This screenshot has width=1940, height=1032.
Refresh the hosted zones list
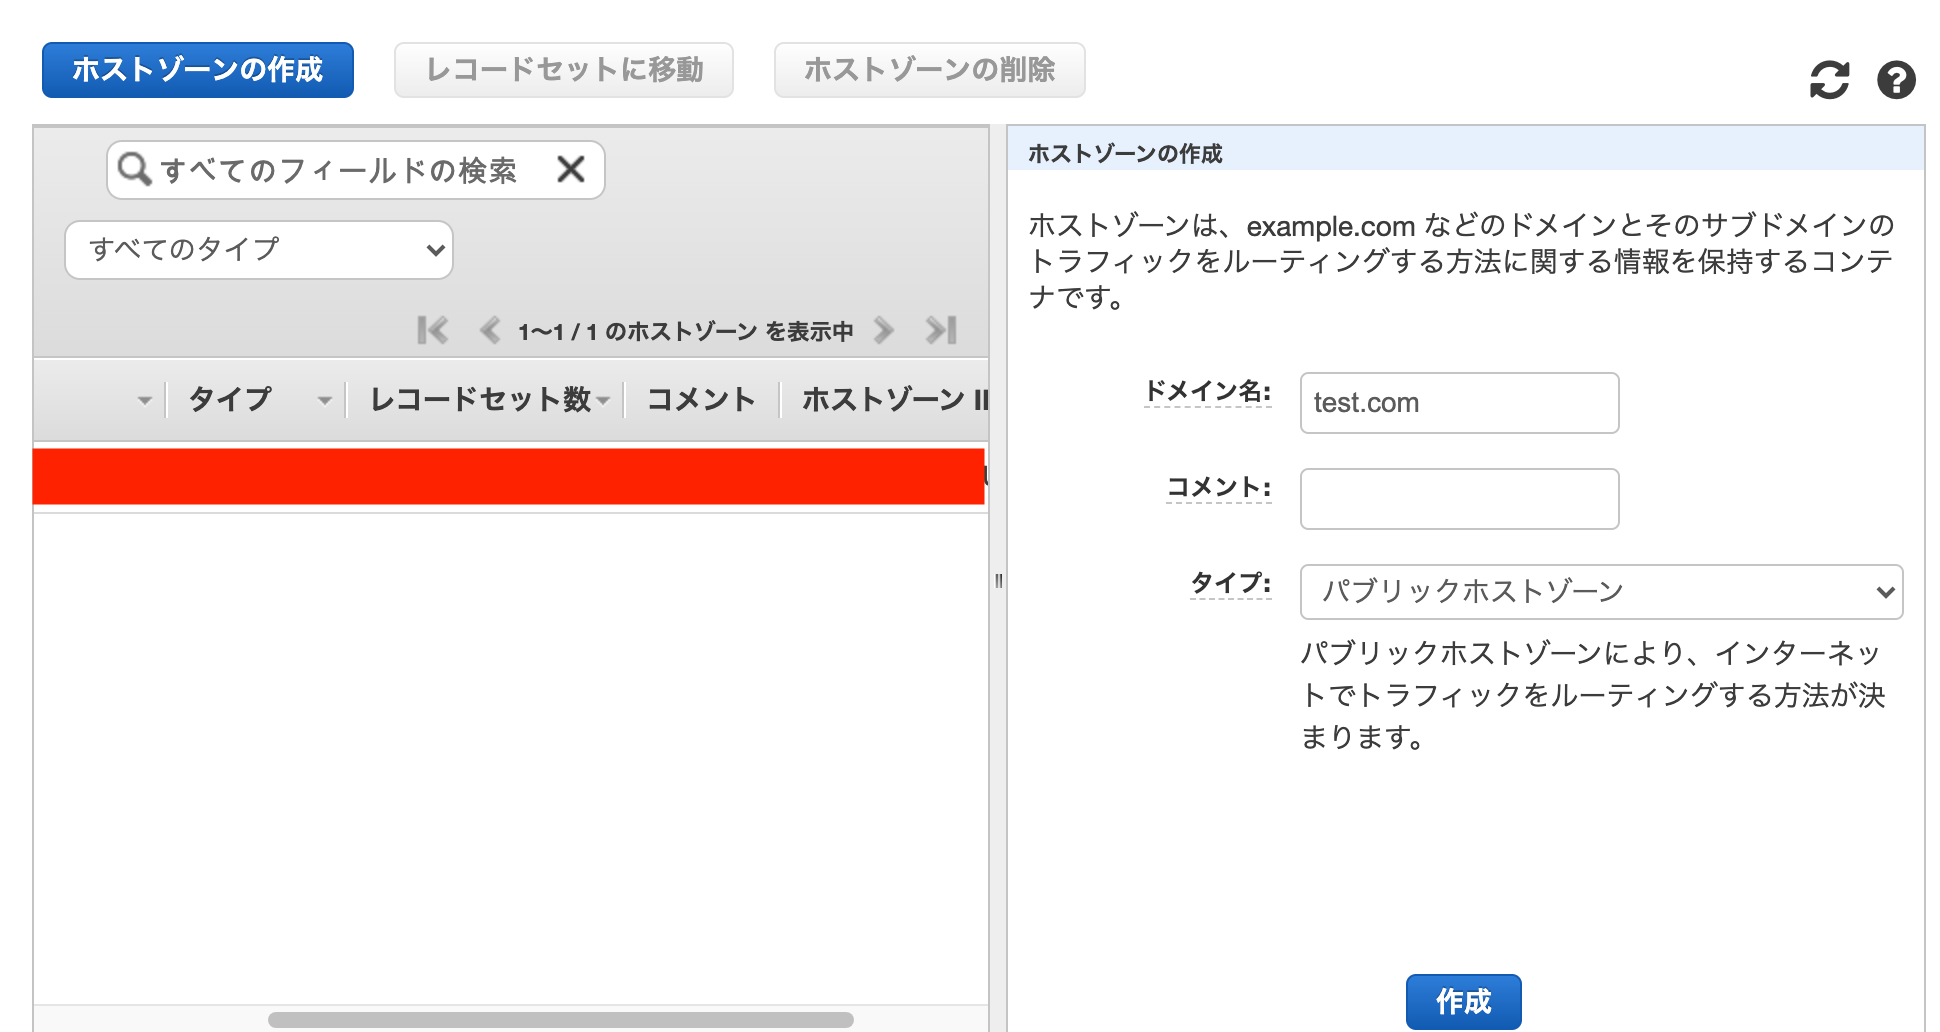(x=1830, y=80)
